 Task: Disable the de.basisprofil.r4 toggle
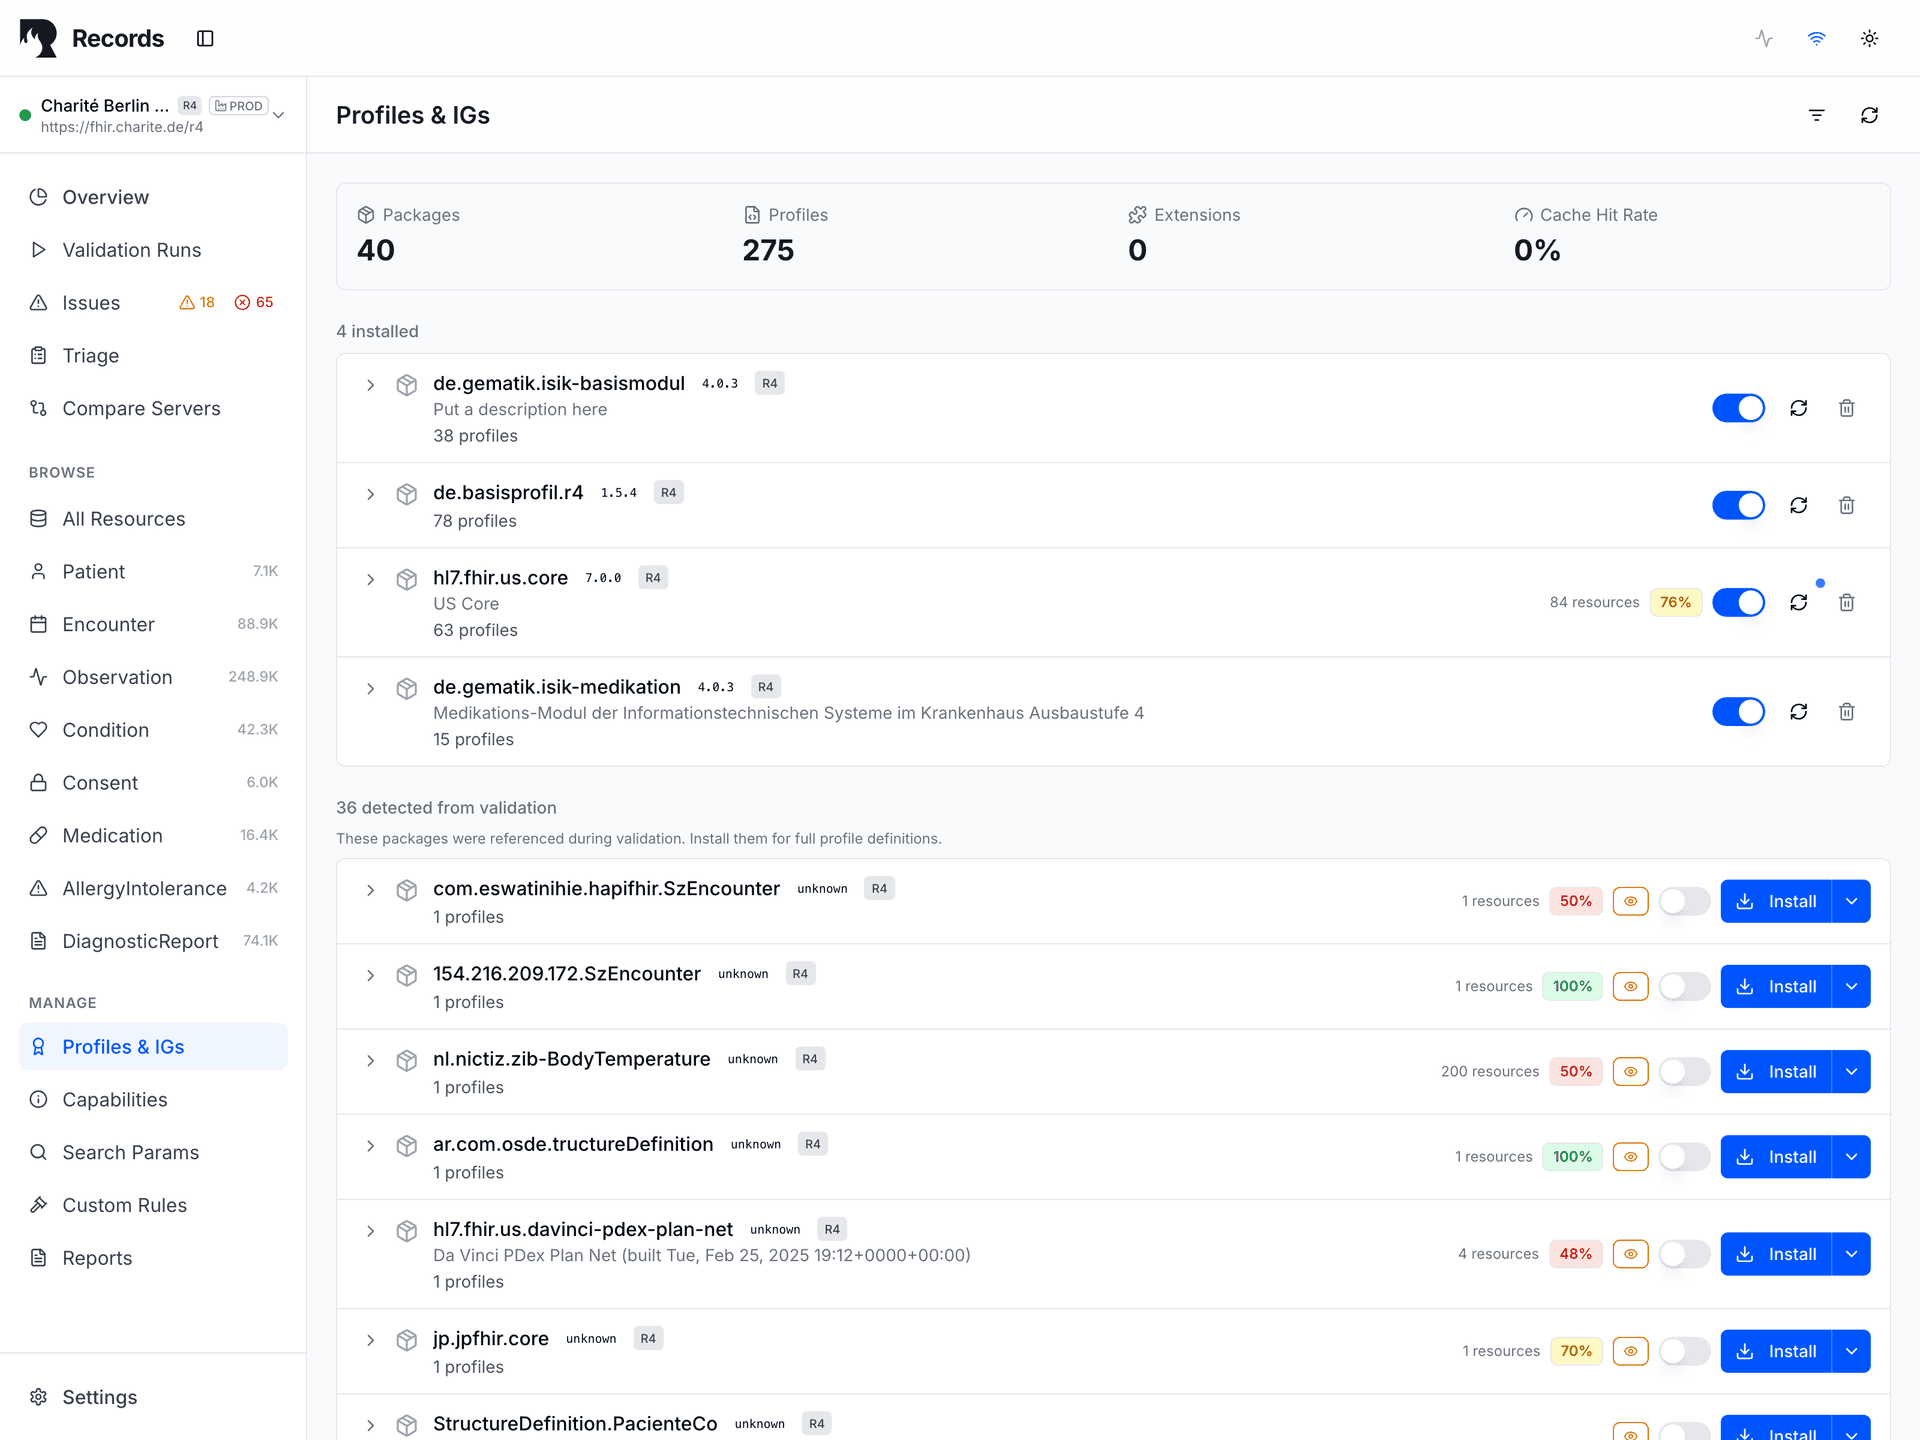[x=1738, y=505]
